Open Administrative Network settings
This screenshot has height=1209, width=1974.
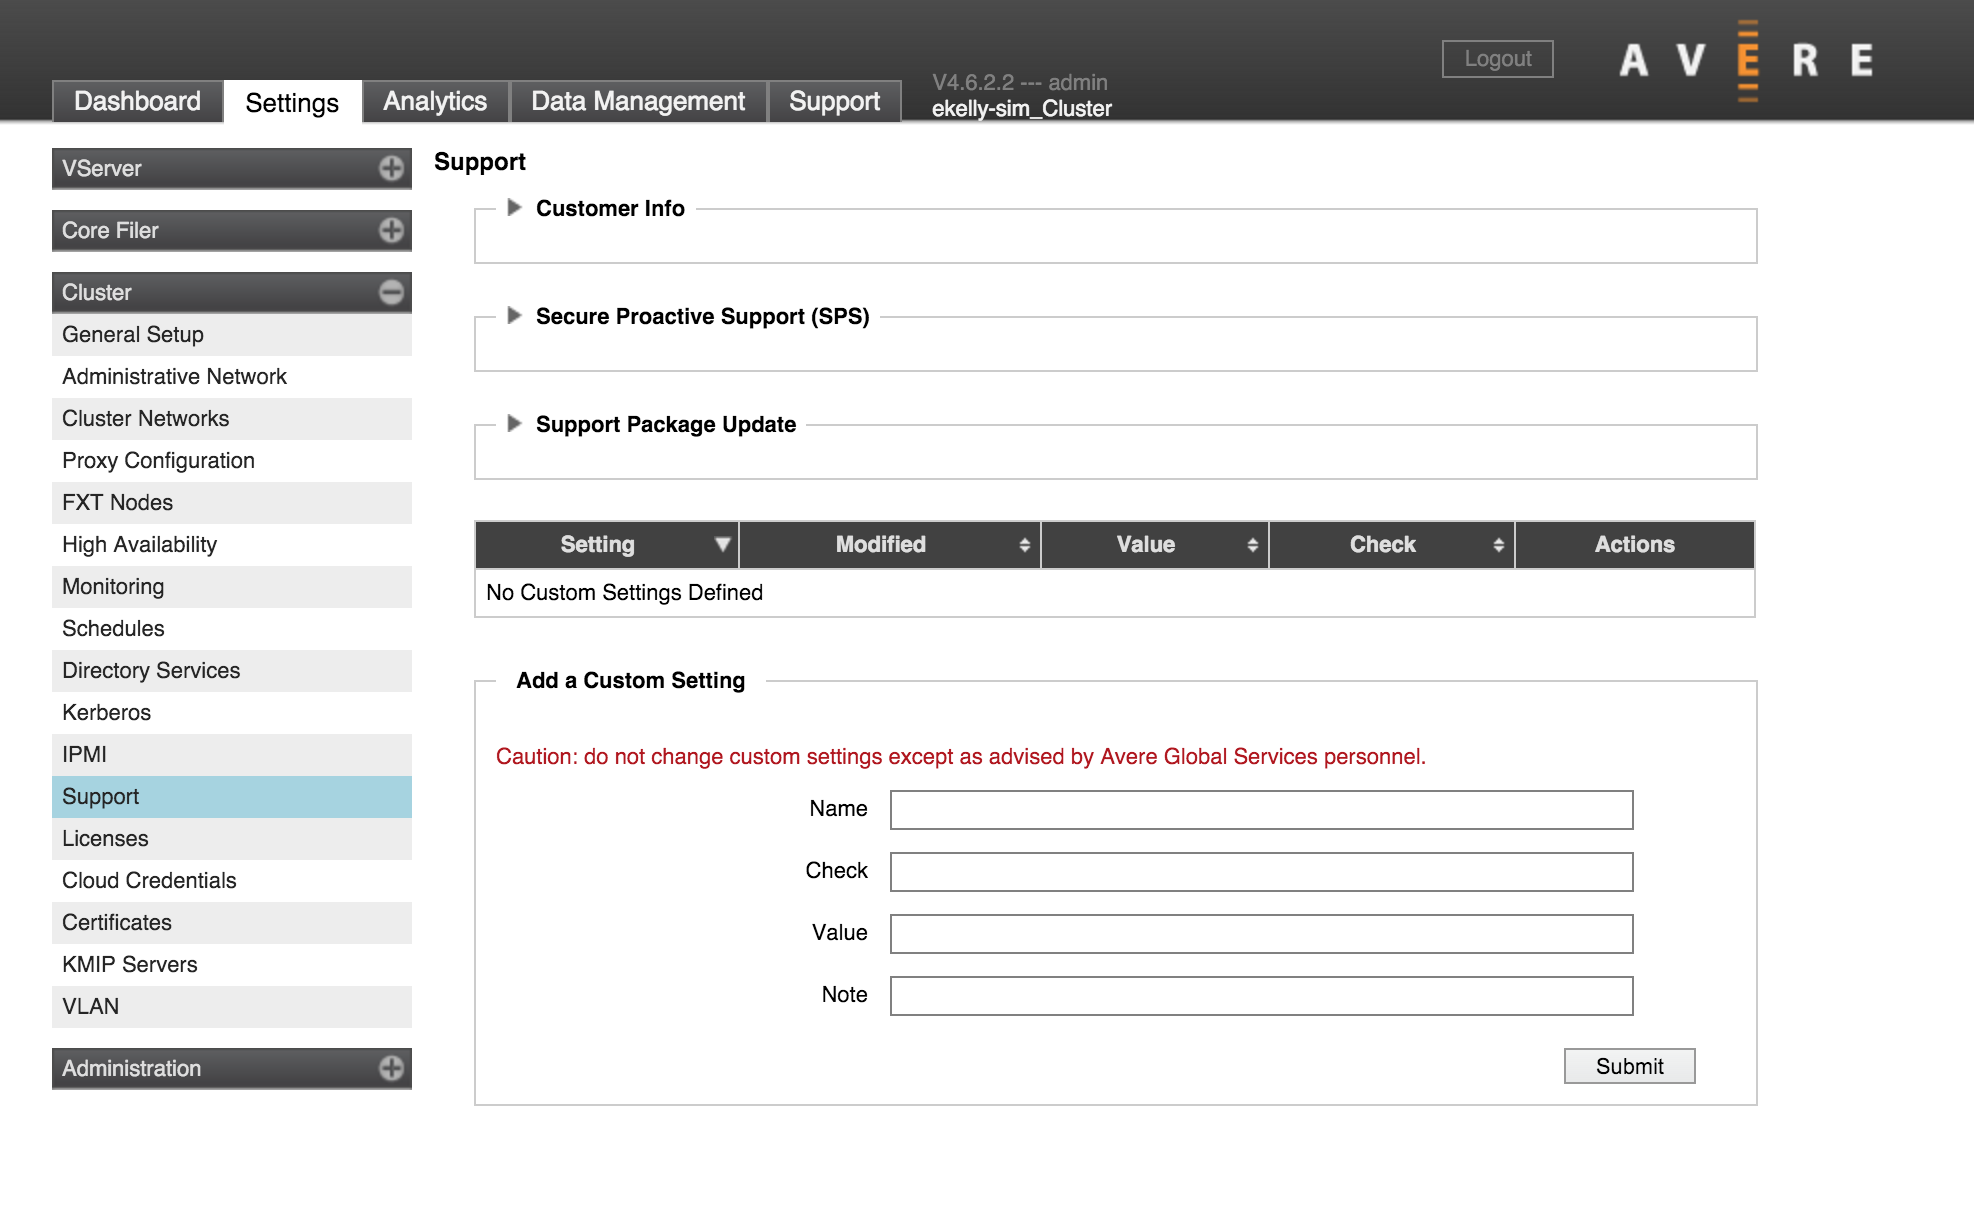tap(232, 377)
